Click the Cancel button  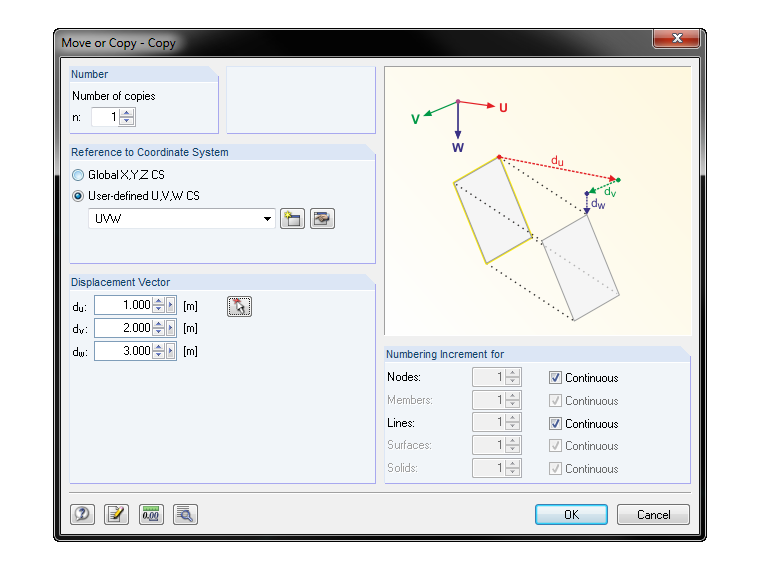[x=653, y=514]
